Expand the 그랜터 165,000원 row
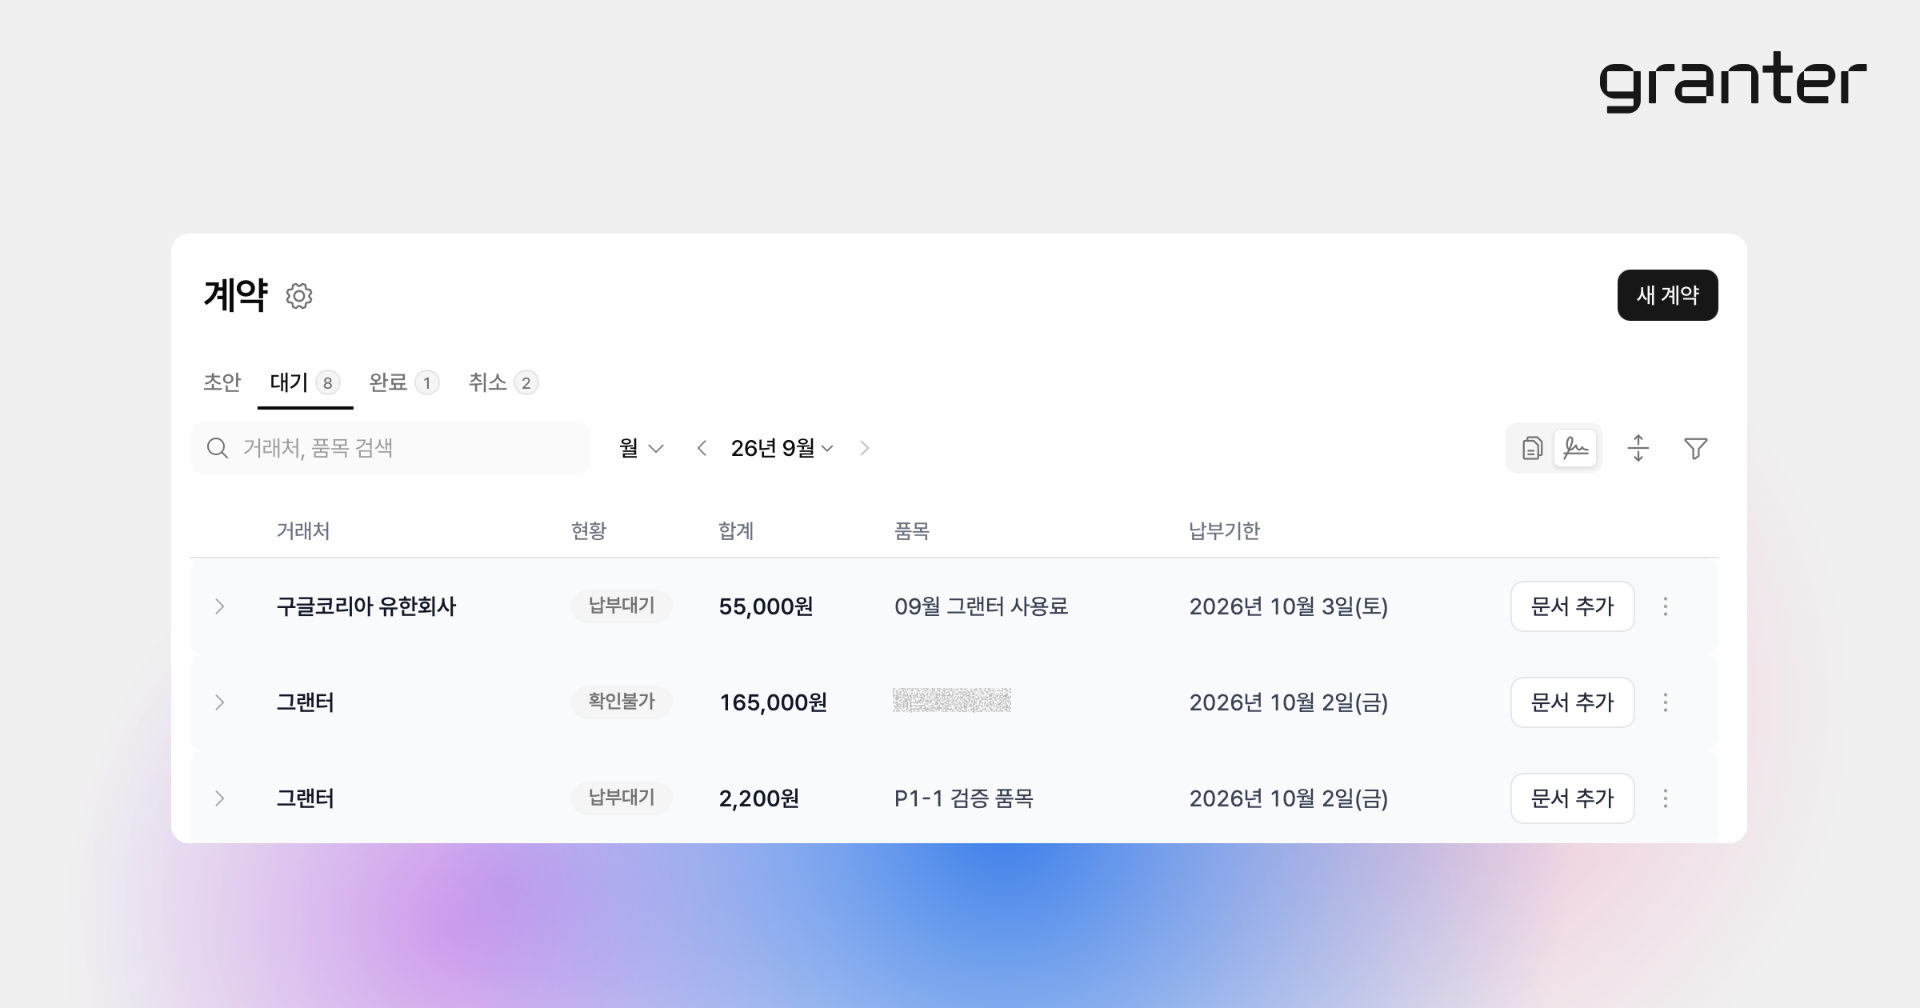The image size is (1920, 1008). coord(220,702)
